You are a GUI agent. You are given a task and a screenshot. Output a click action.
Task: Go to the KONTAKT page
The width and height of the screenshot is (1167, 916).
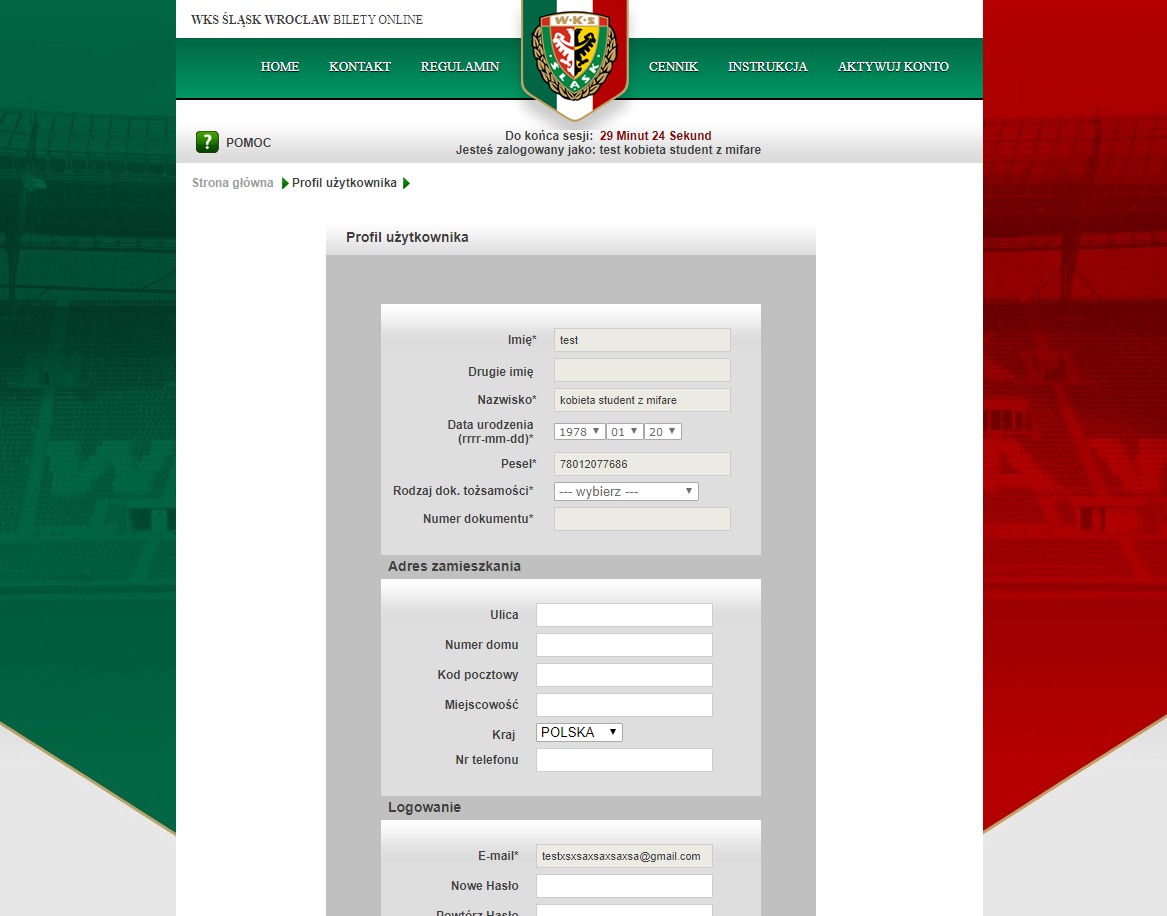pyautogui.click(x=360, y=67)
